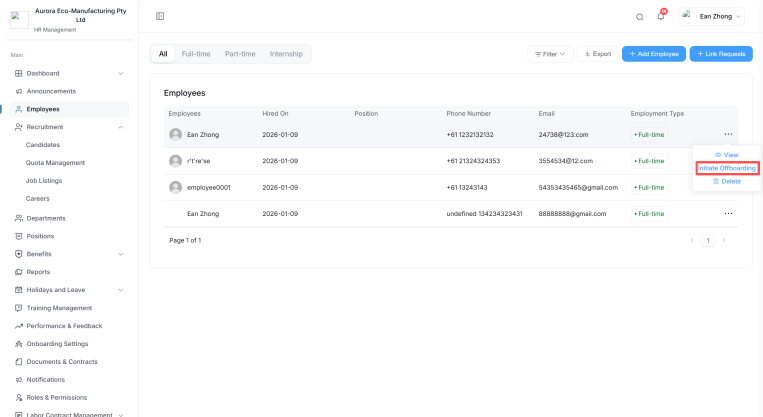The height and width of the screenshot is (417, 763).
Task: Open the notifications bell icon
Action: pyautogui.click(x=660, y=17)
